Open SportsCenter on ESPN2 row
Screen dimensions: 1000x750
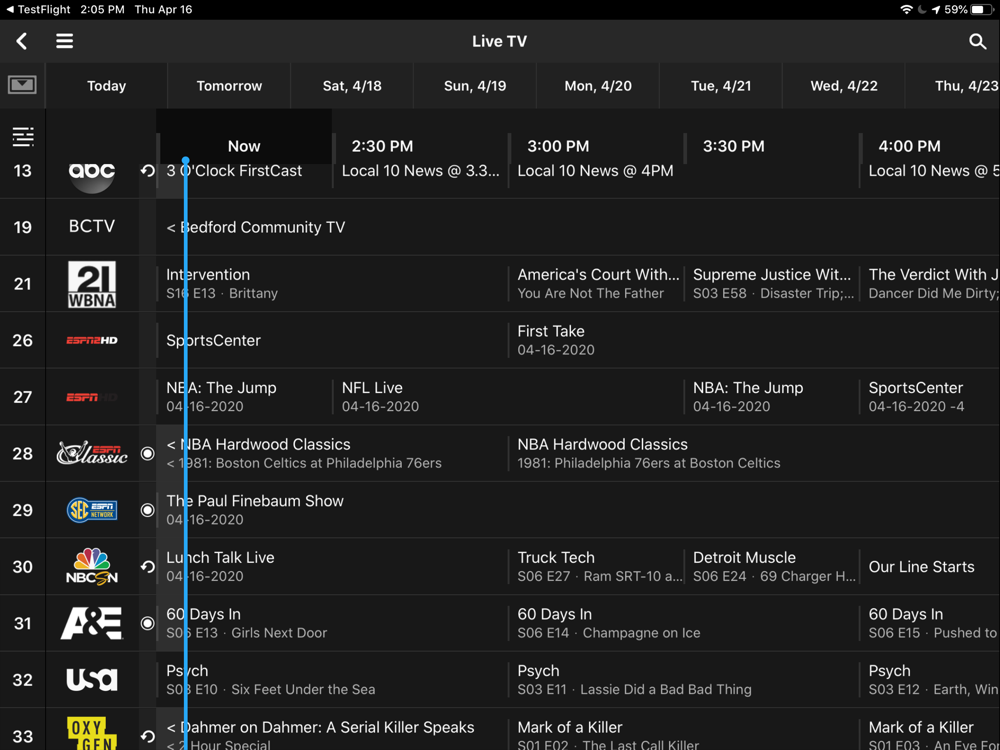coord(332,340)
